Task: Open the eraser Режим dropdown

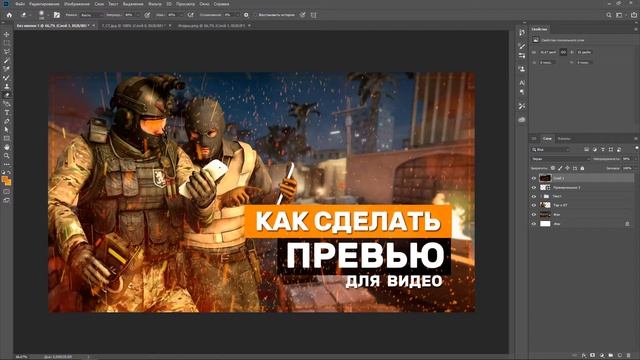Action: [x=92, y=15]
